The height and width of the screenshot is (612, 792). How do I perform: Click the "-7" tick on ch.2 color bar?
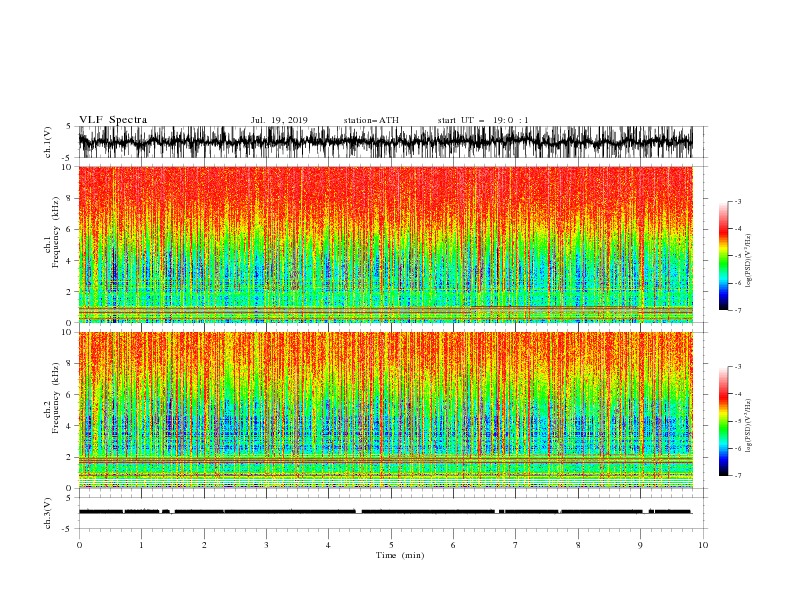pyautogui.click(x=737, y=476)
